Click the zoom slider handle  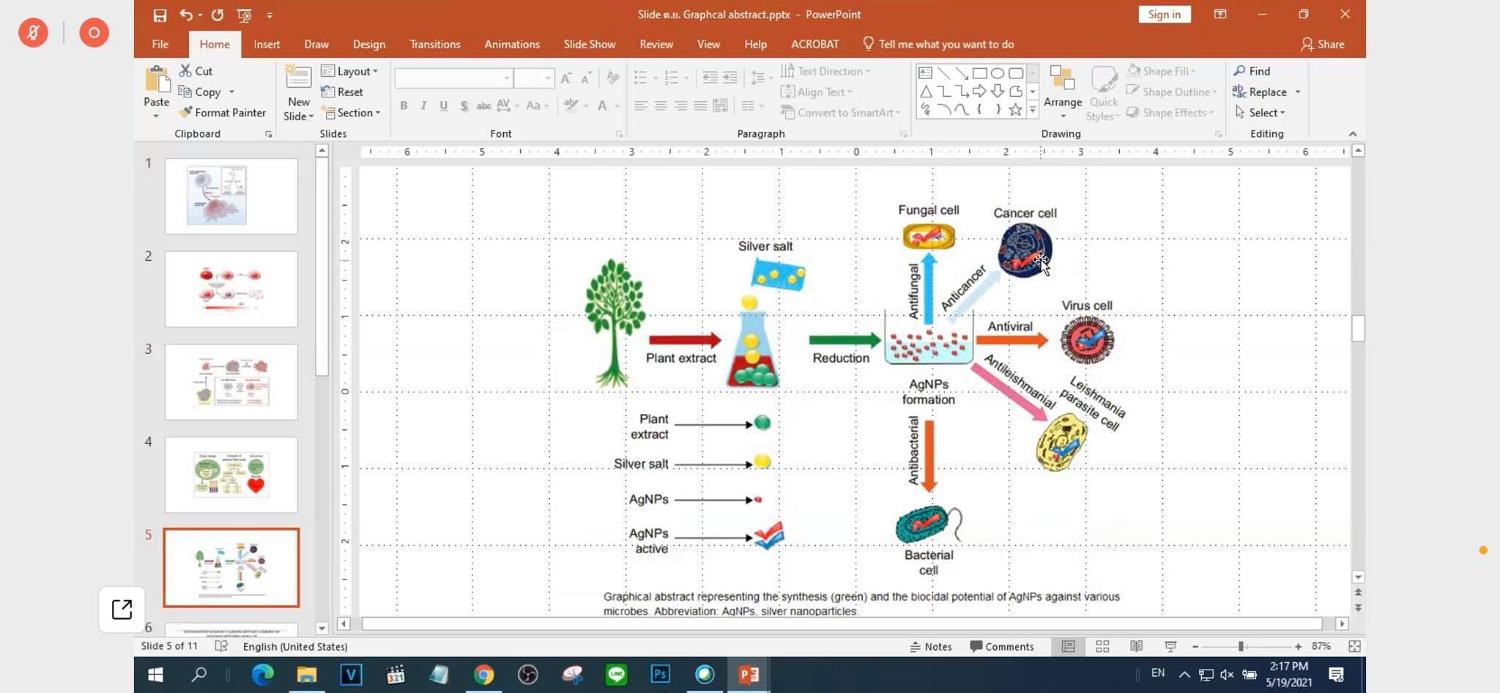(1241, 647)
